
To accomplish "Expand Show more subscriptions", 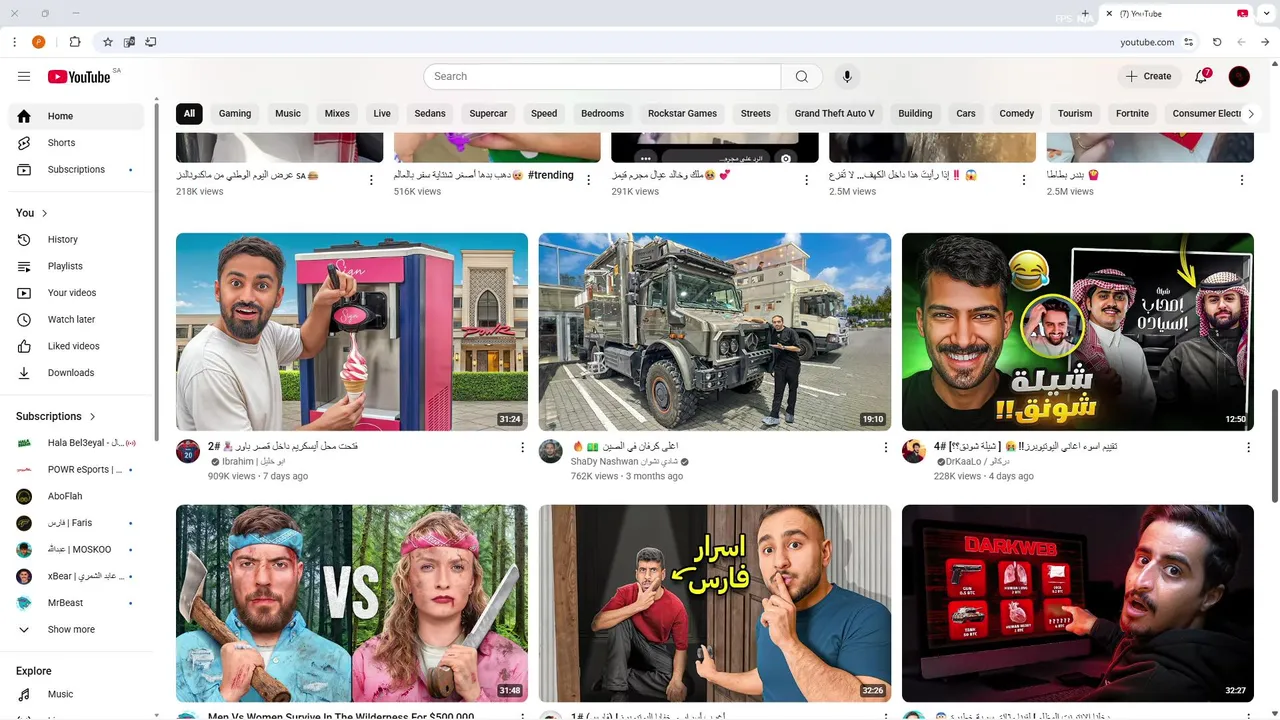I will click(77, 630).
